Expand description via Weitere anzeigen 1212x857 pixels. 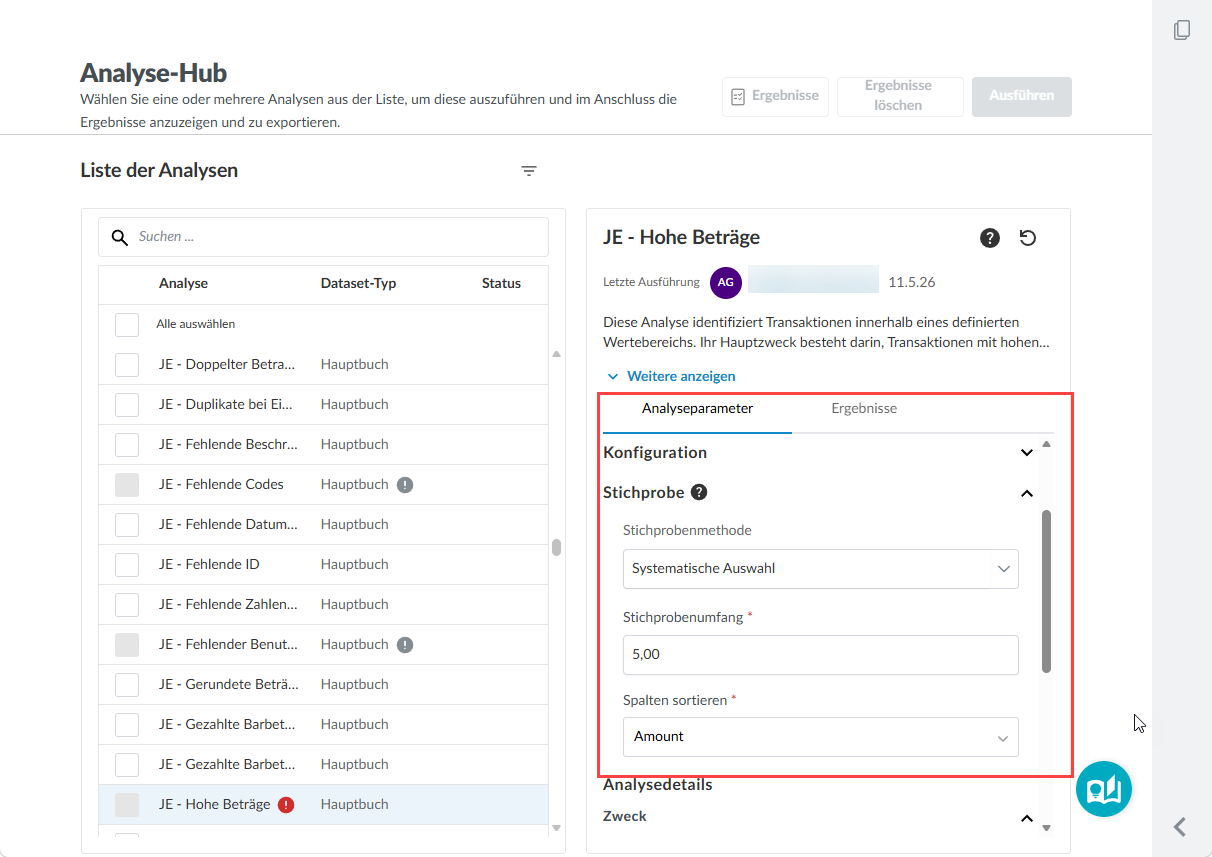click(x=671, y=377)
